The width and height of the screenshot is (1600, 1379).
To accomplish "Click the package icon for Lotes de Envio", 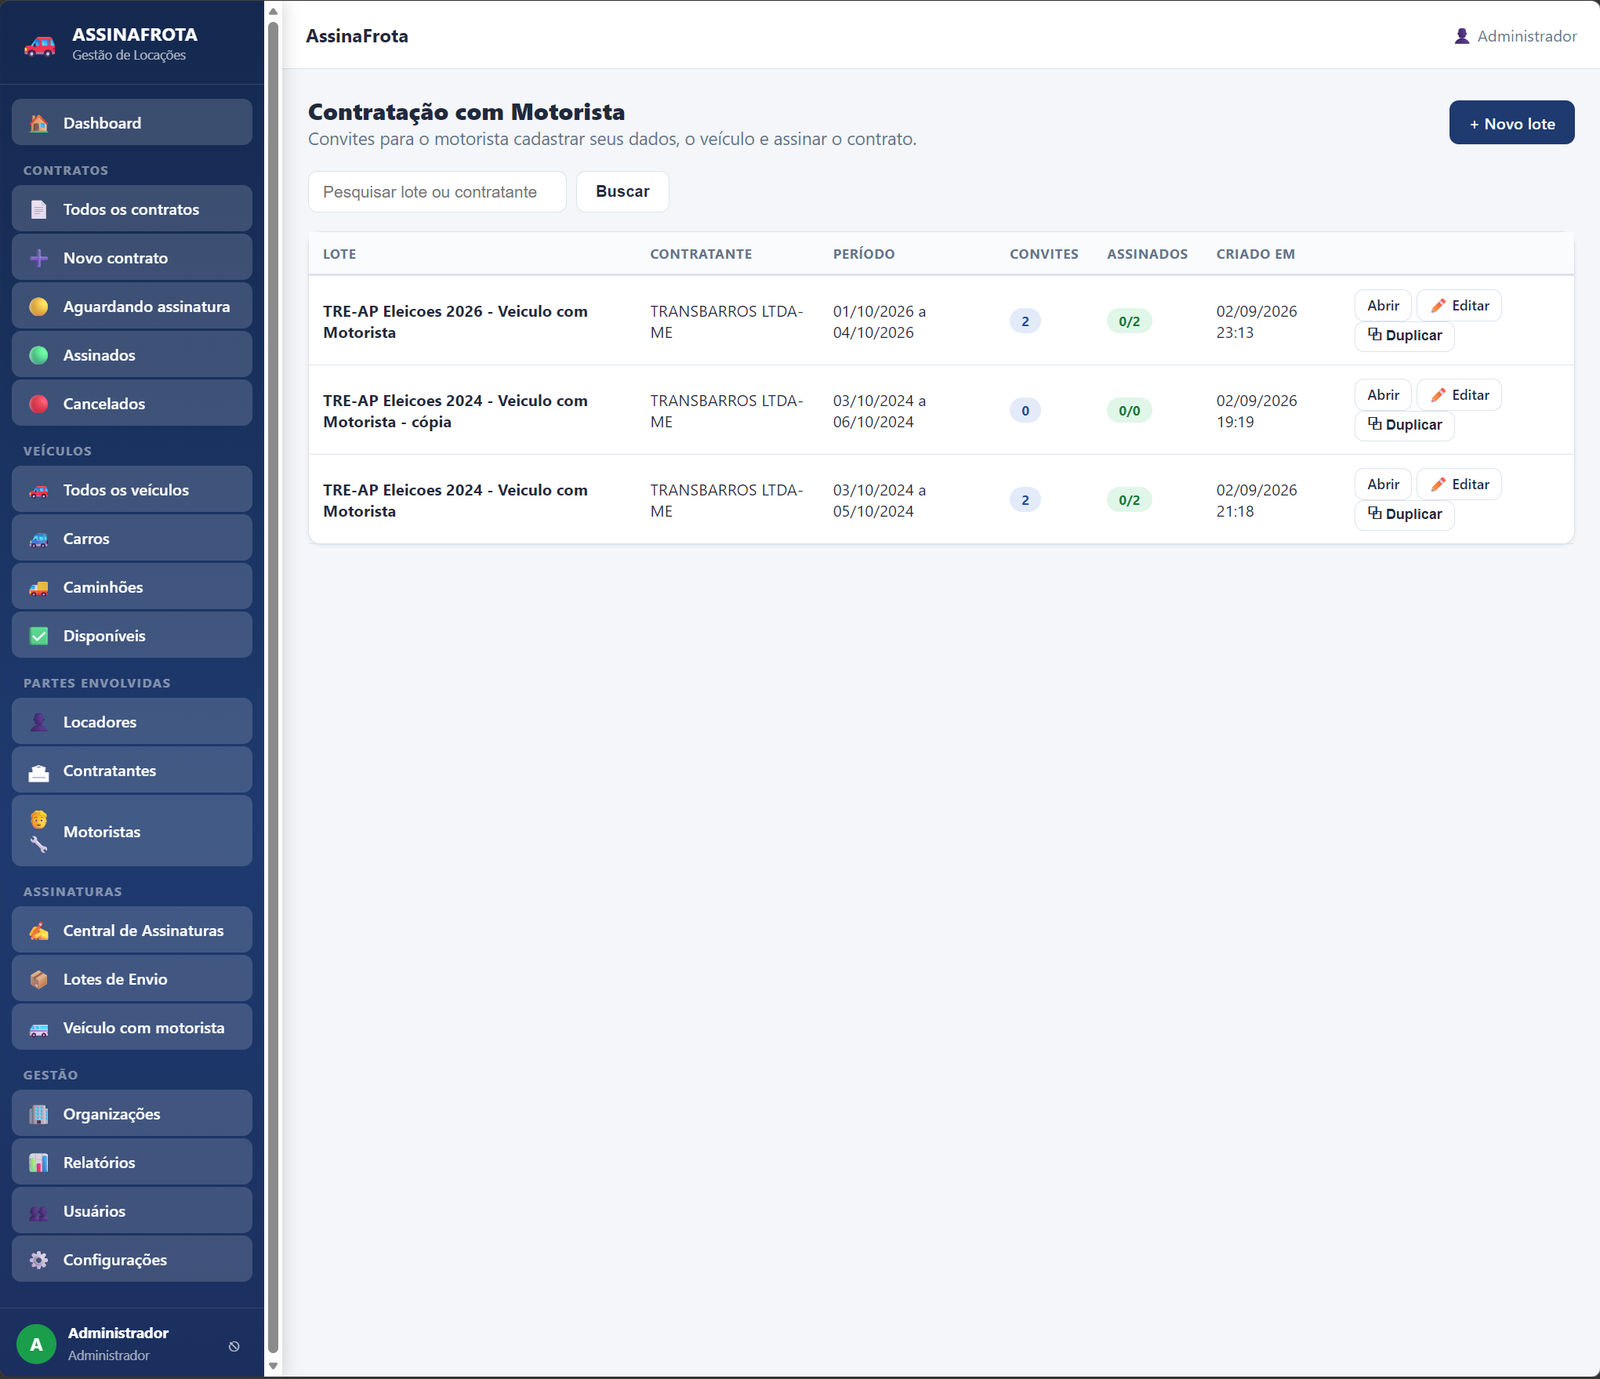I will point(39,980).
